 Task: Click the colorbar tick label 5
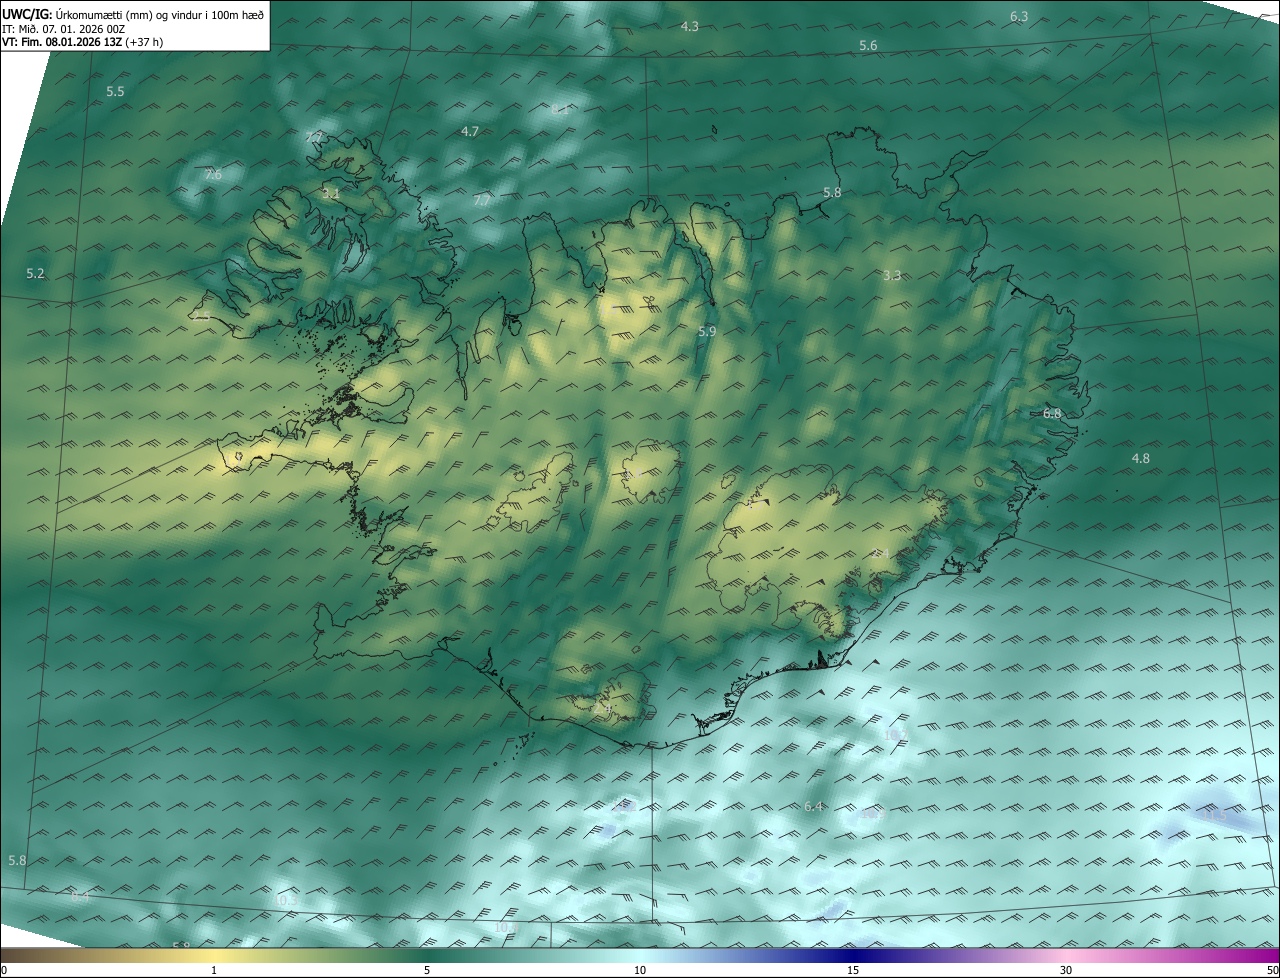(427, 970)
